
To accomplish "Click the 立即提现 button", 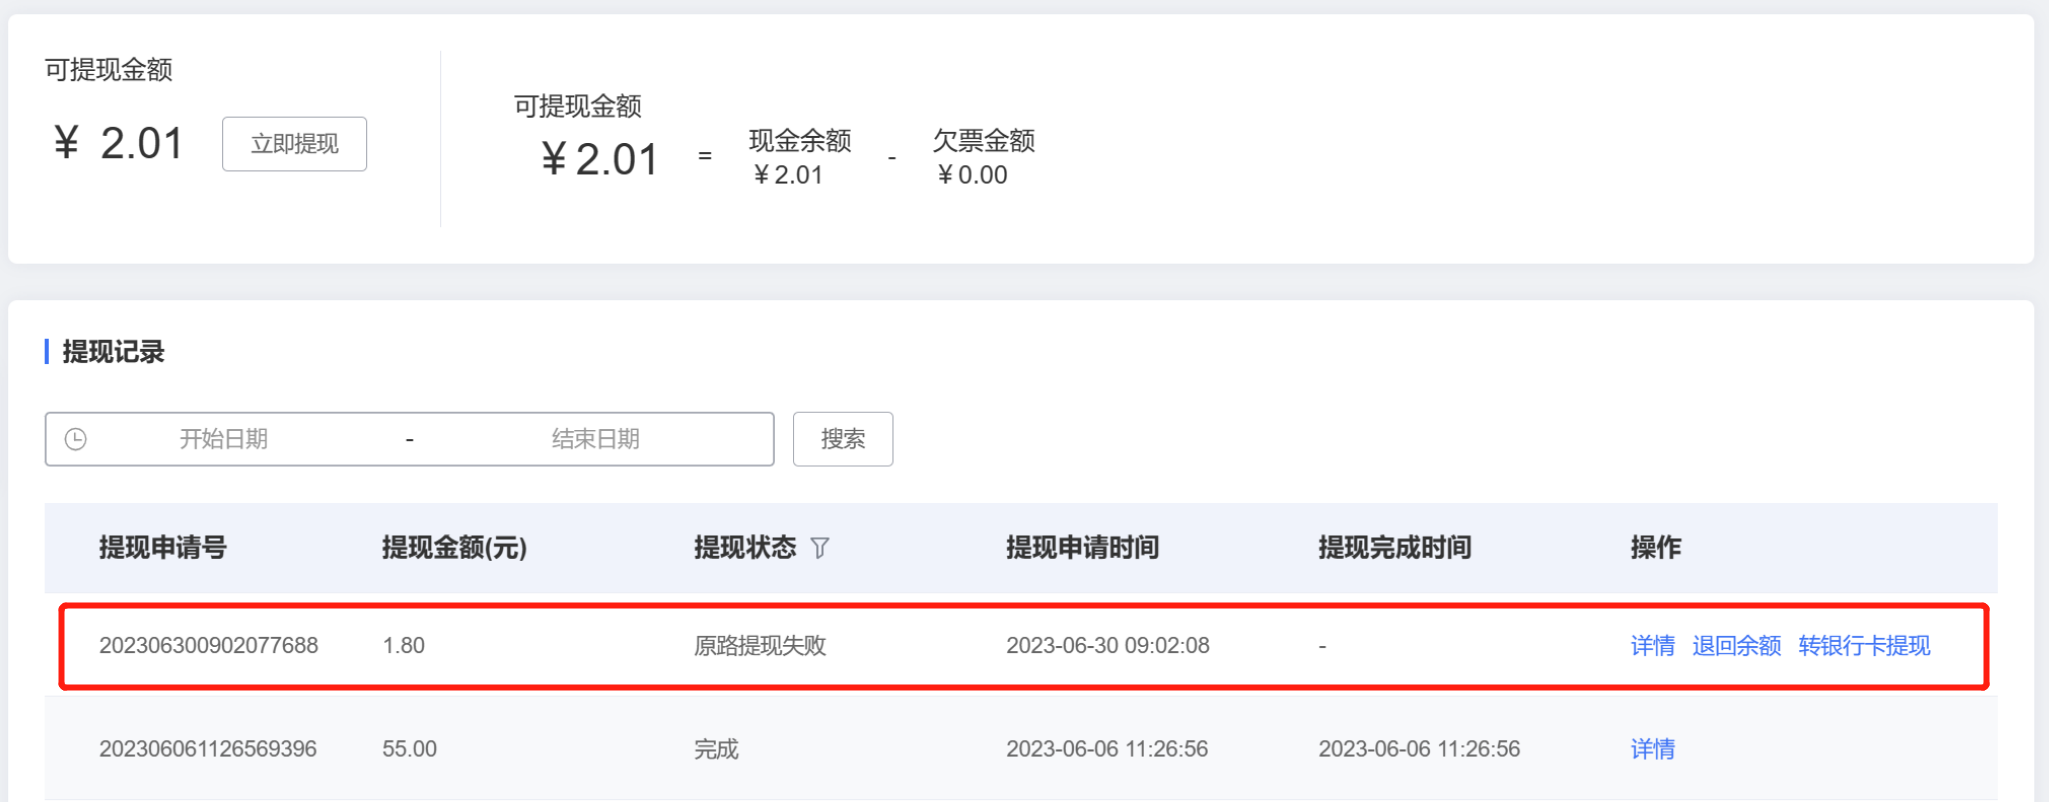I will point(294,144).
